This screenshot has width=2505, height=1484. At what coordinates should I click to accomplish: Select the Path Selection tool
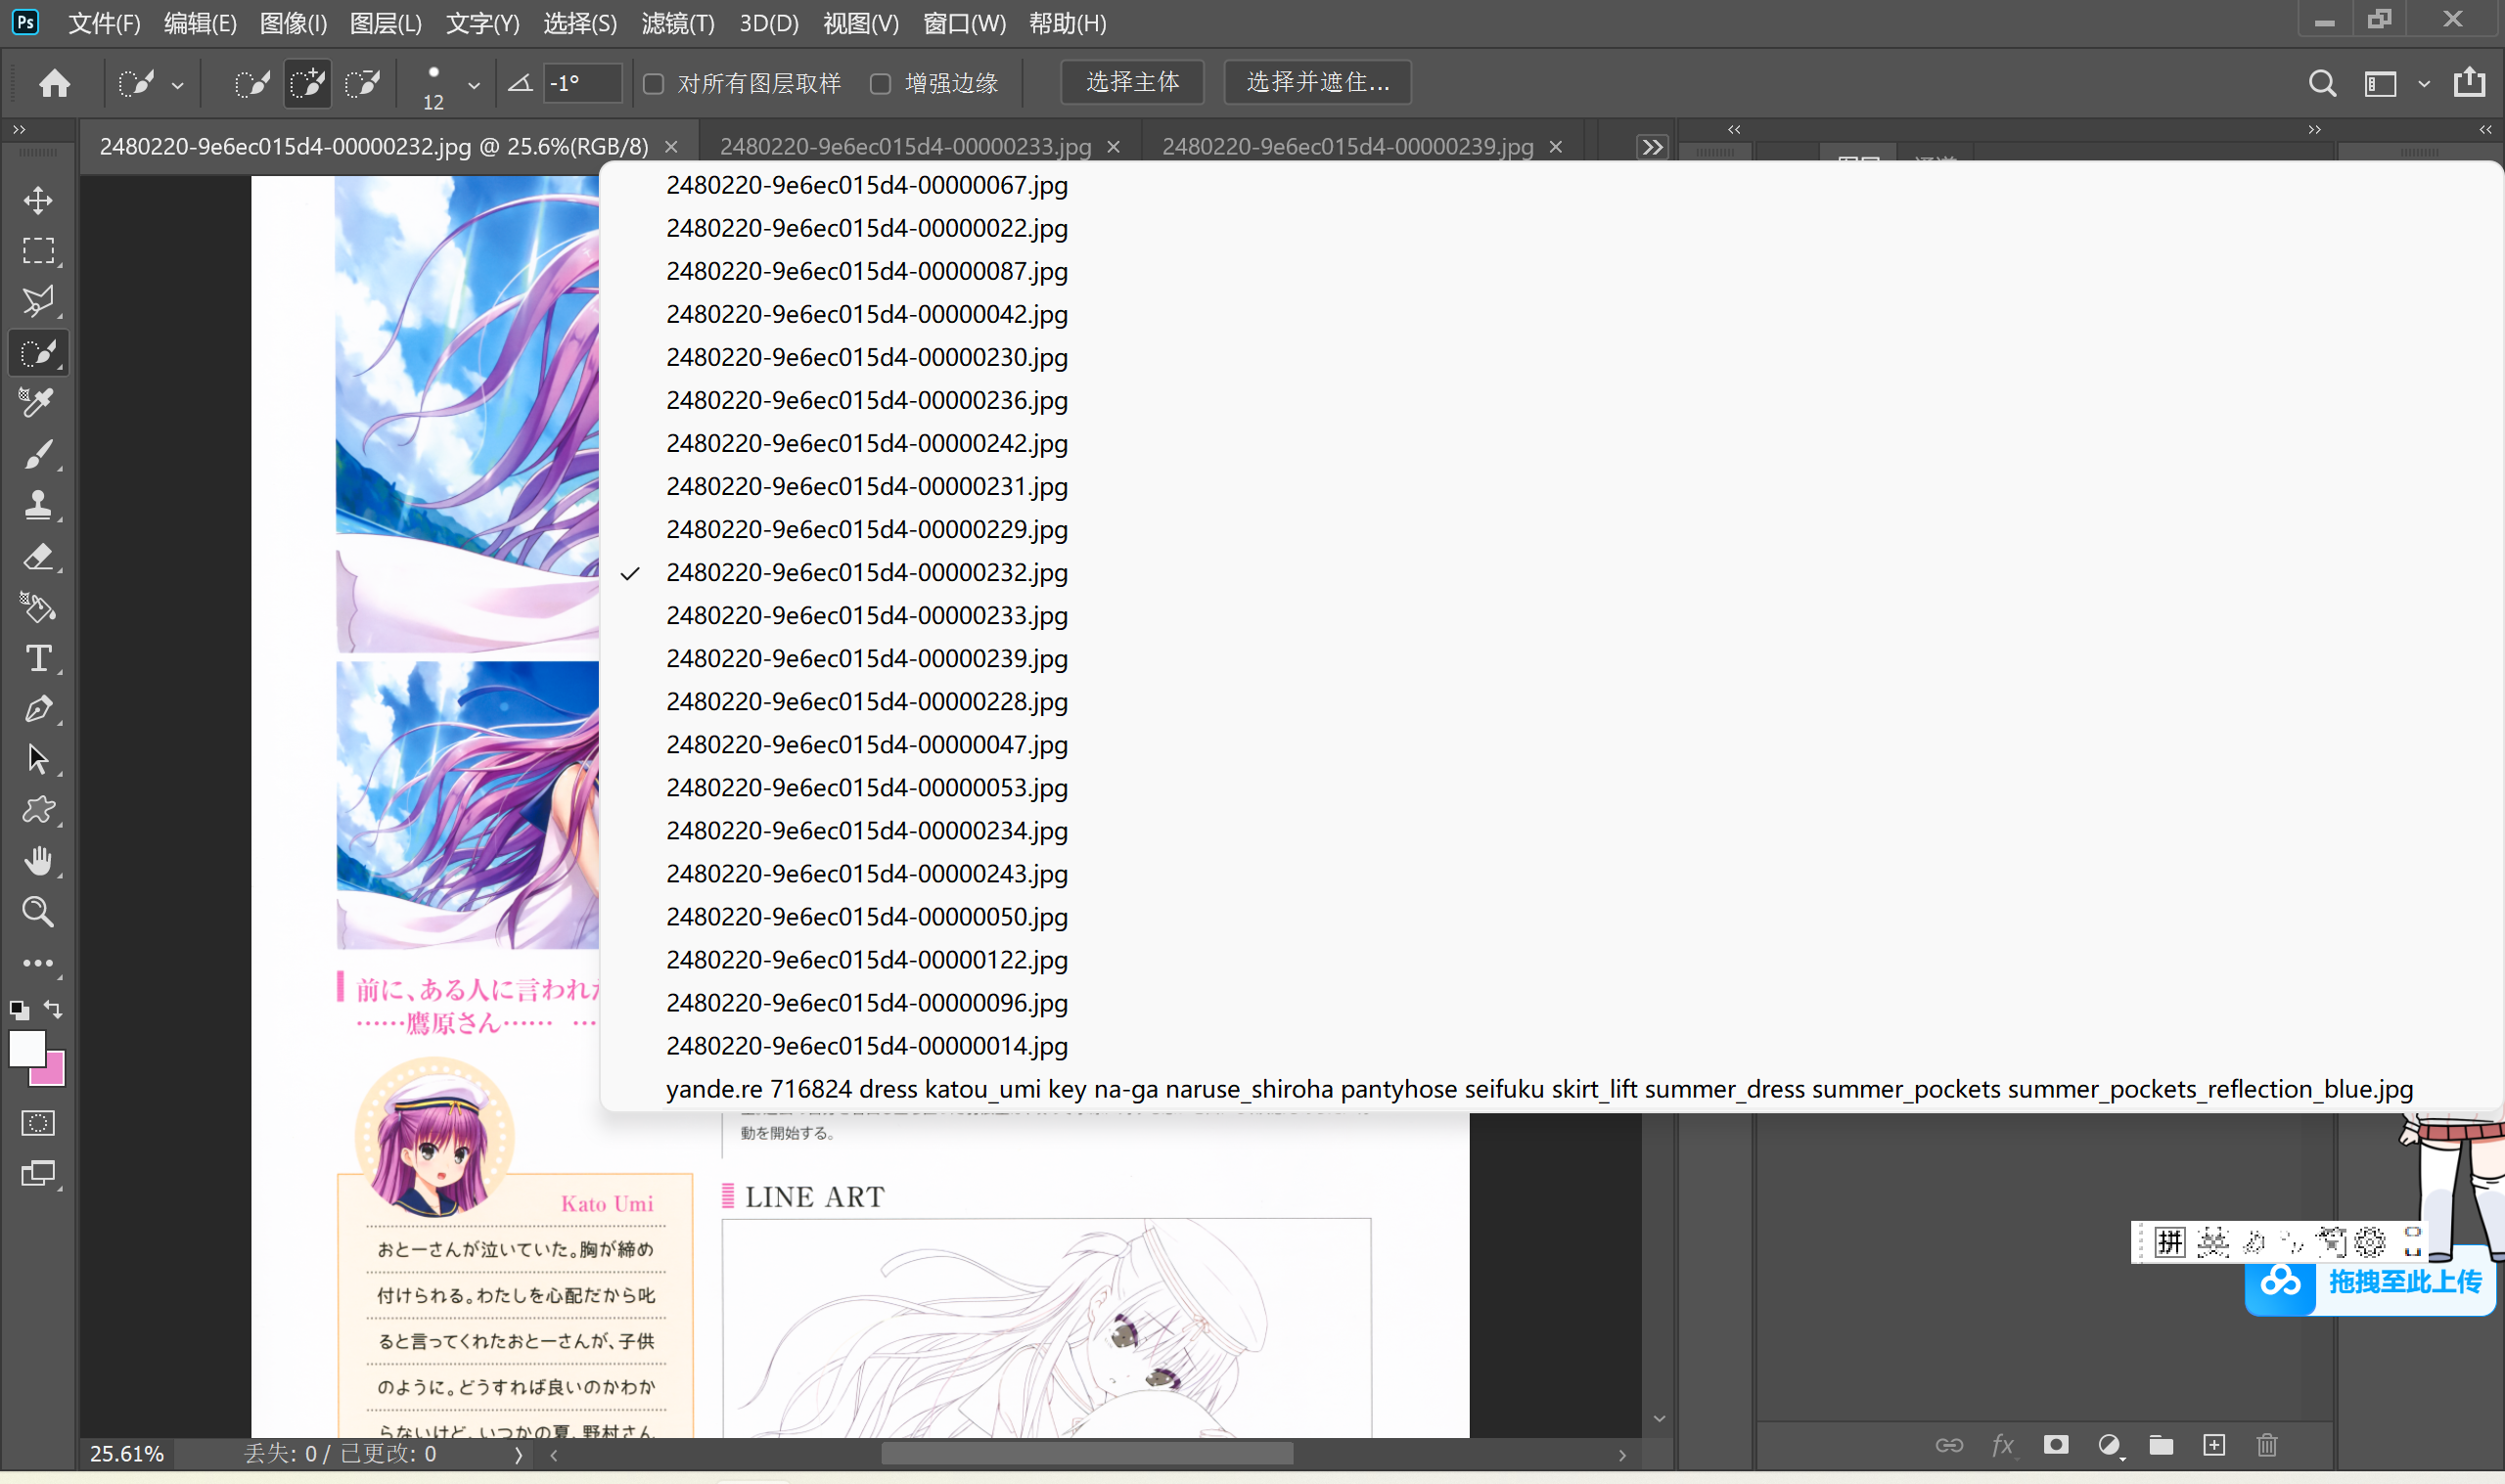(38, 759)
